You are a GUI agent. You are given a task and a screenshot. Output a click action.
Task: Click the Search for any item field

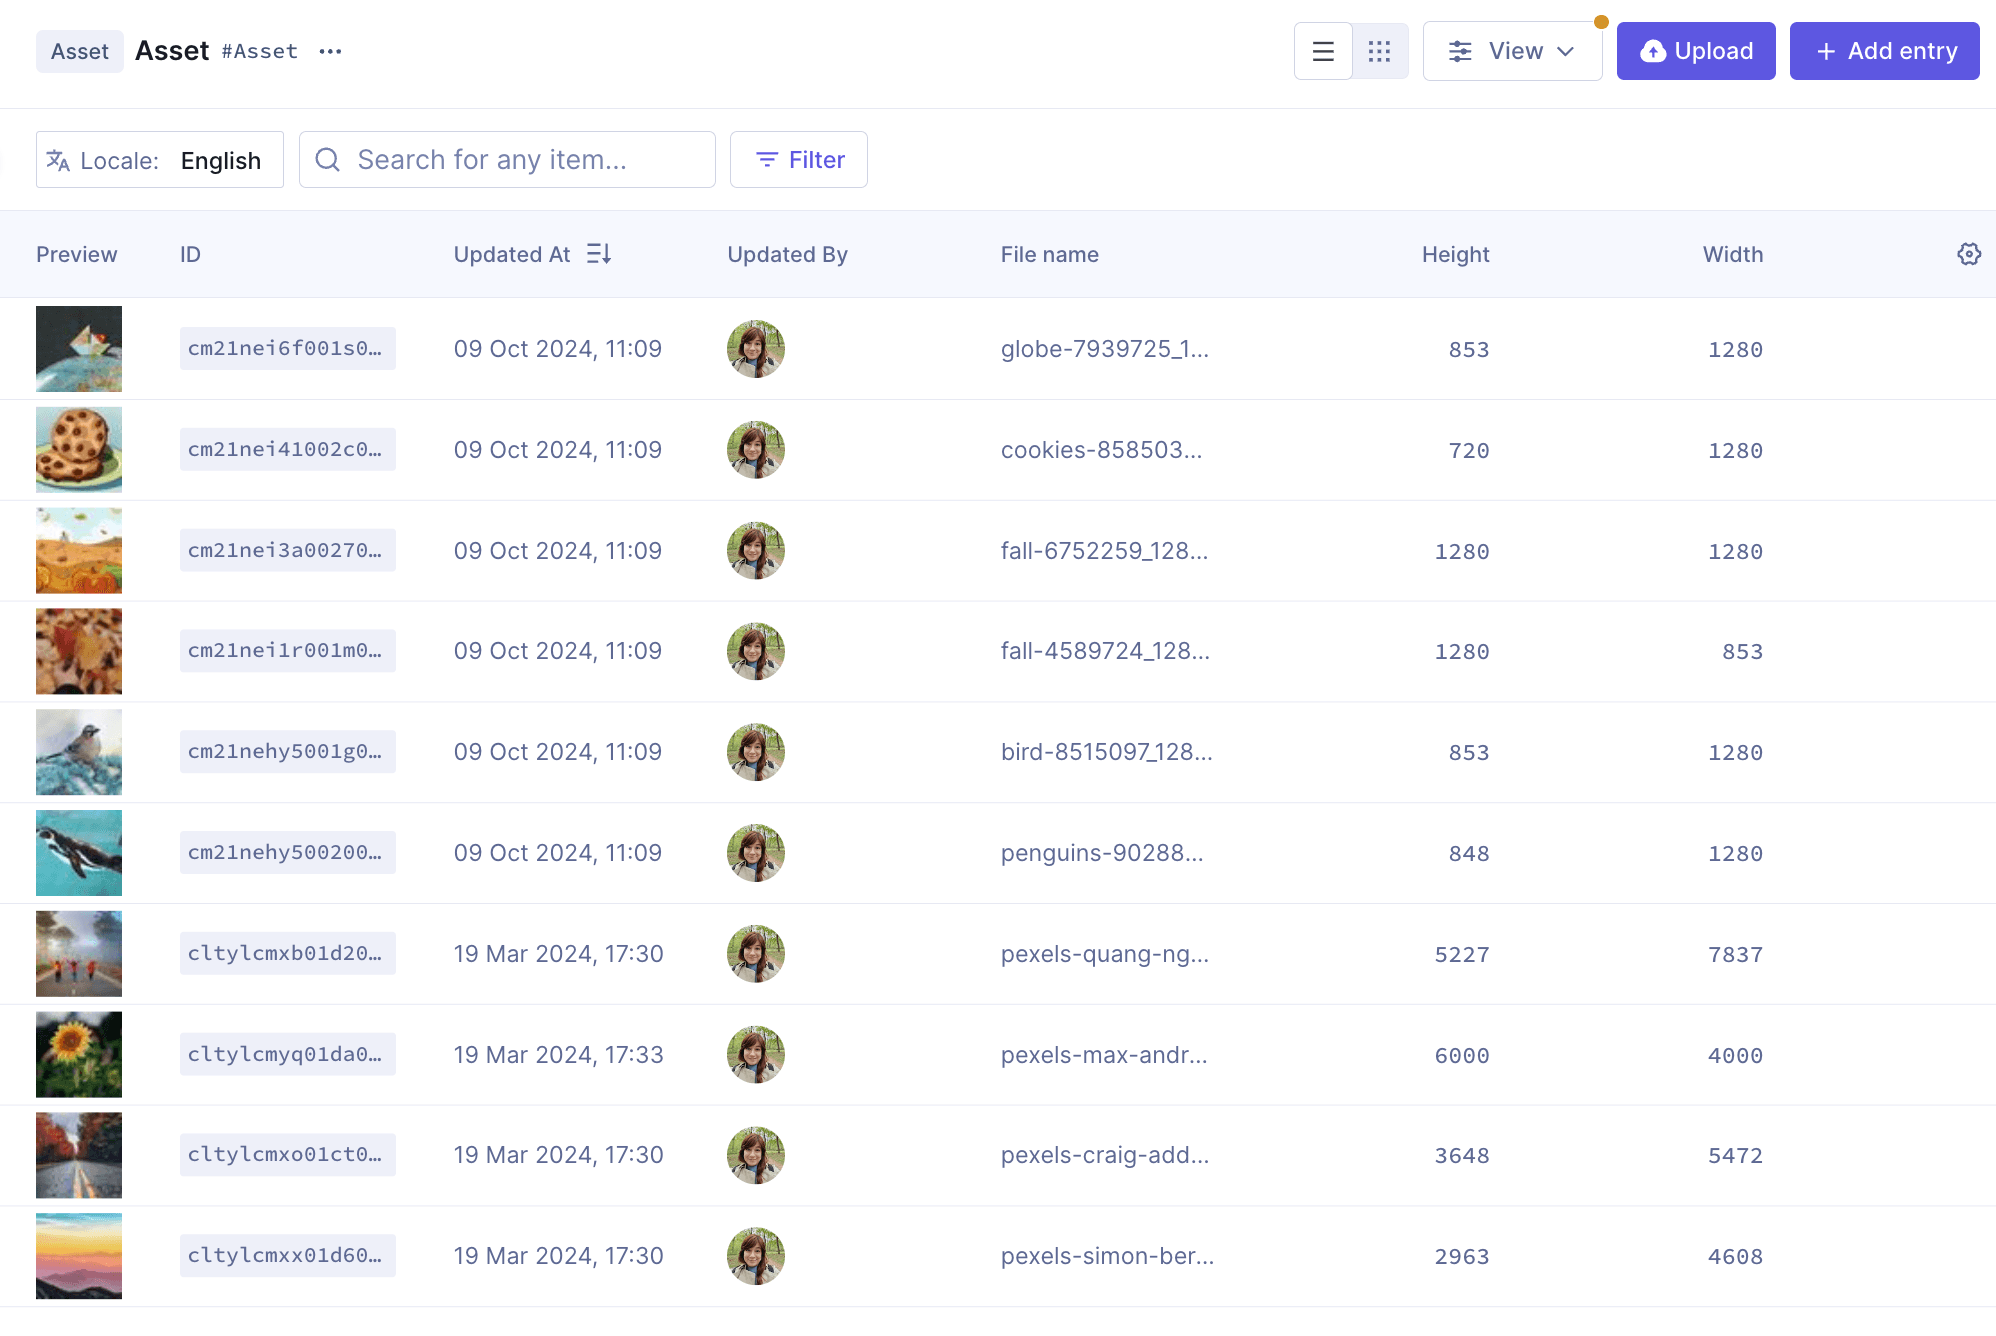507,160
